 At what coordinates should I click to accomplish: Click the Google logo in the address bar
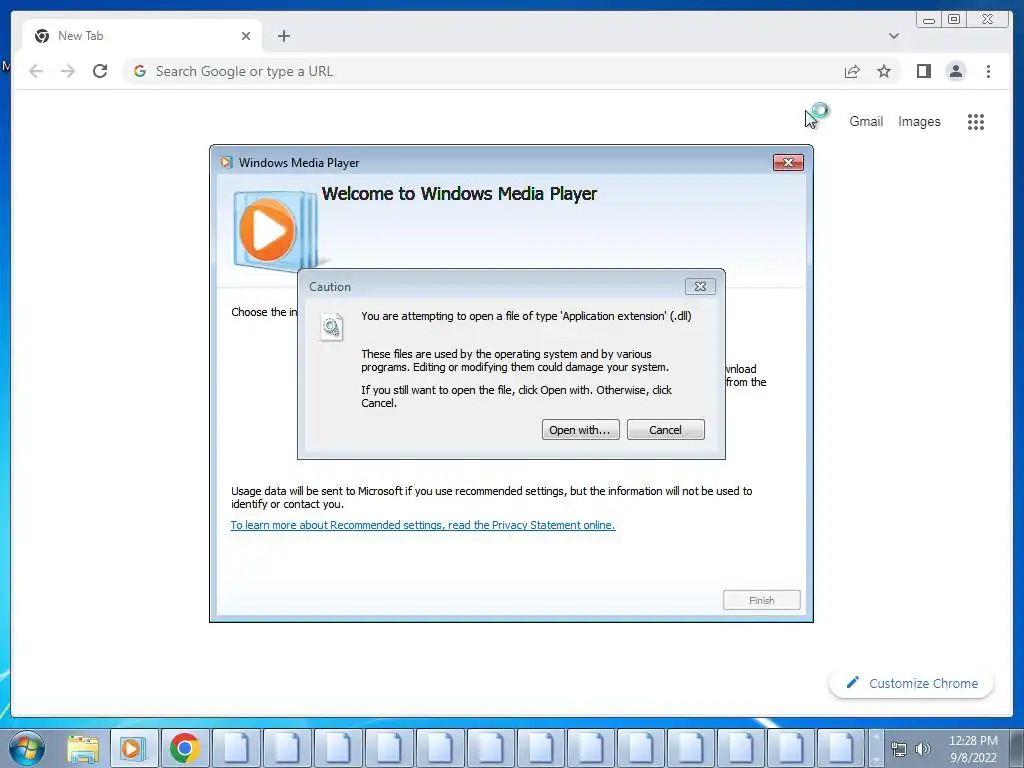(x=140, y=71)
